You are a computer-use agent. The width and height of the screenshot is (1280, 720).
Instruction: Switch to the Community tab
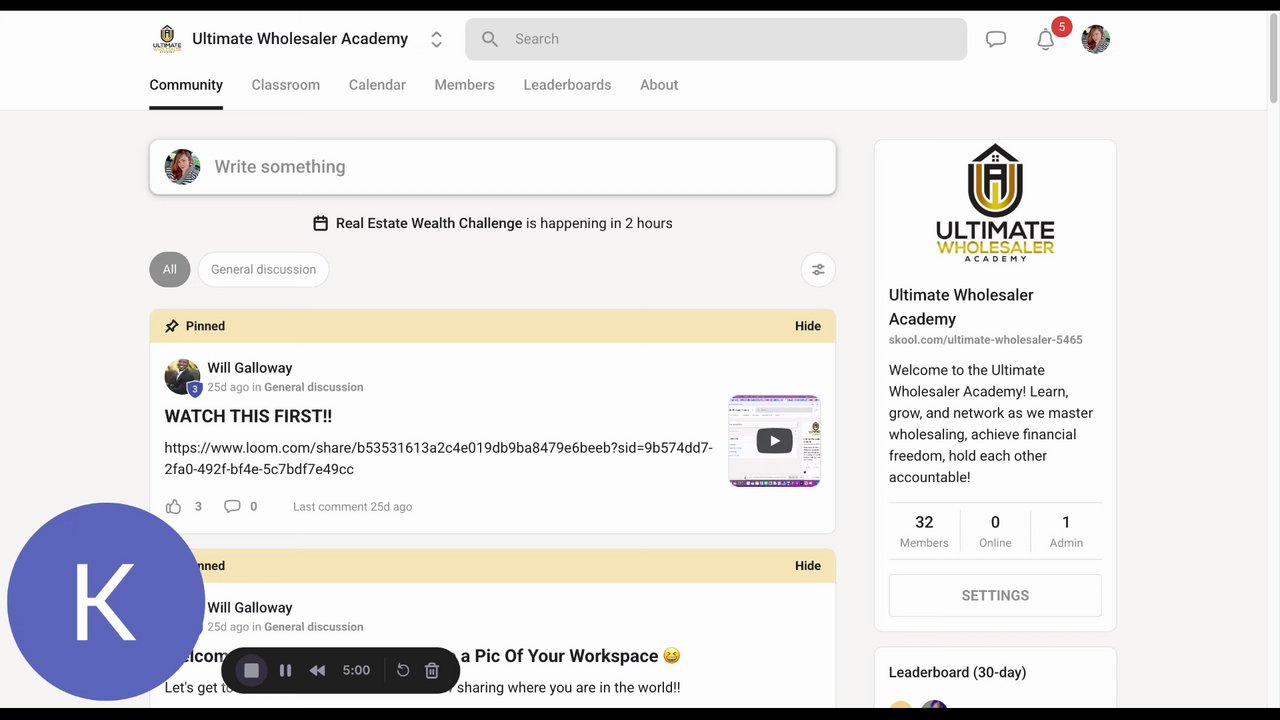pos(186,85)
